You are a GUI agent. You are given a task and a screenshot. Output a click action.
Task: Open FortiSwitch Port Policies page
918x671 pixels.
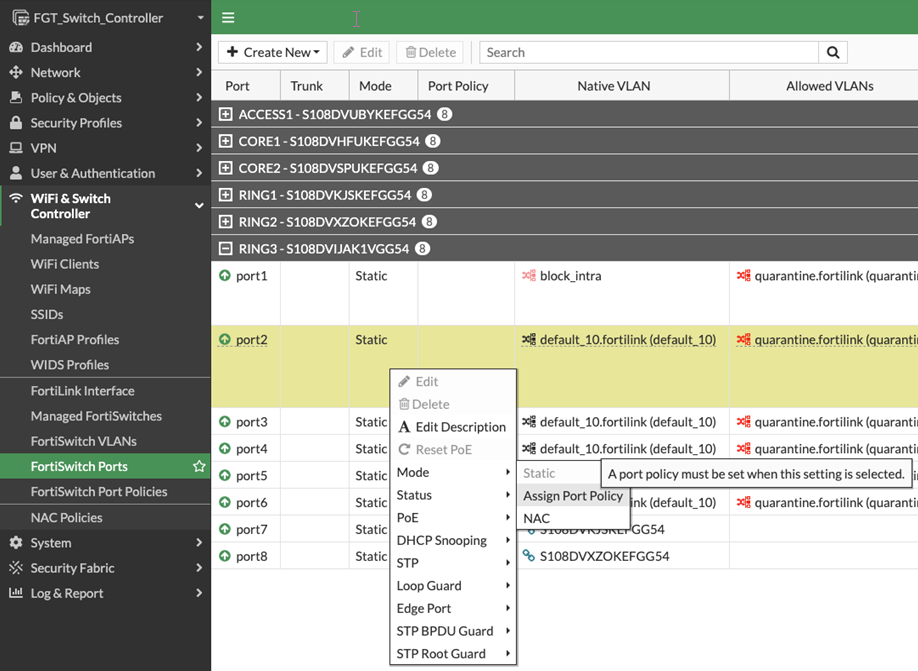point(99,492)
